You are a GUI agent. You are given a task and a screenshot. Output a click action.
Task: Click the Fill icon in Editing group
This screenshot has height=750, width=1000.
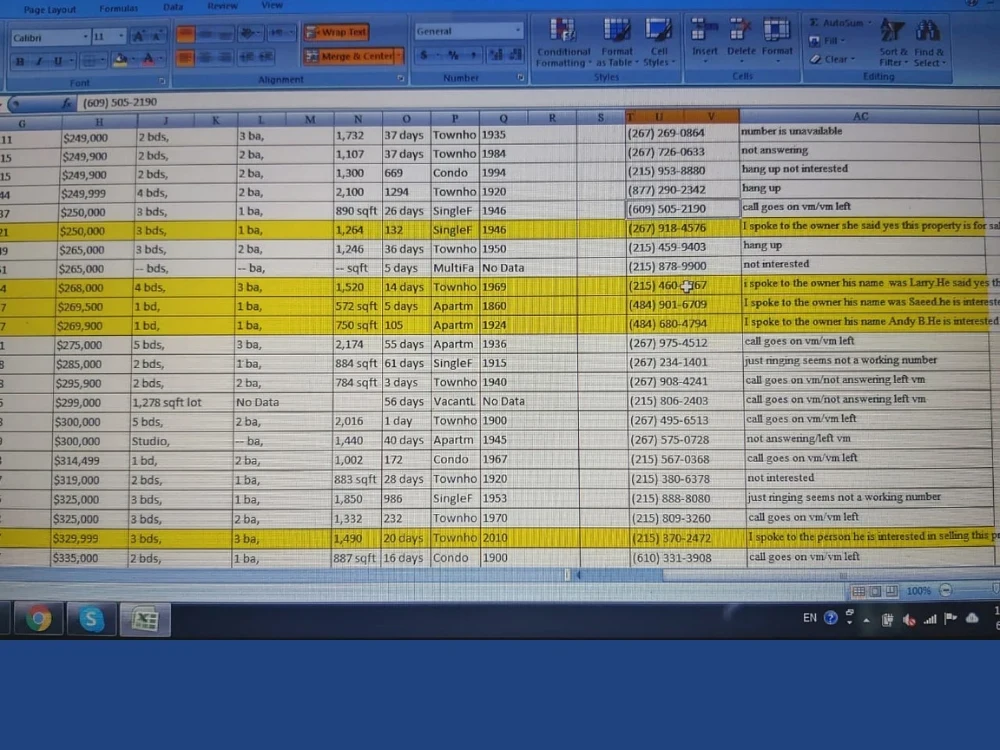[x=814, y=41]
